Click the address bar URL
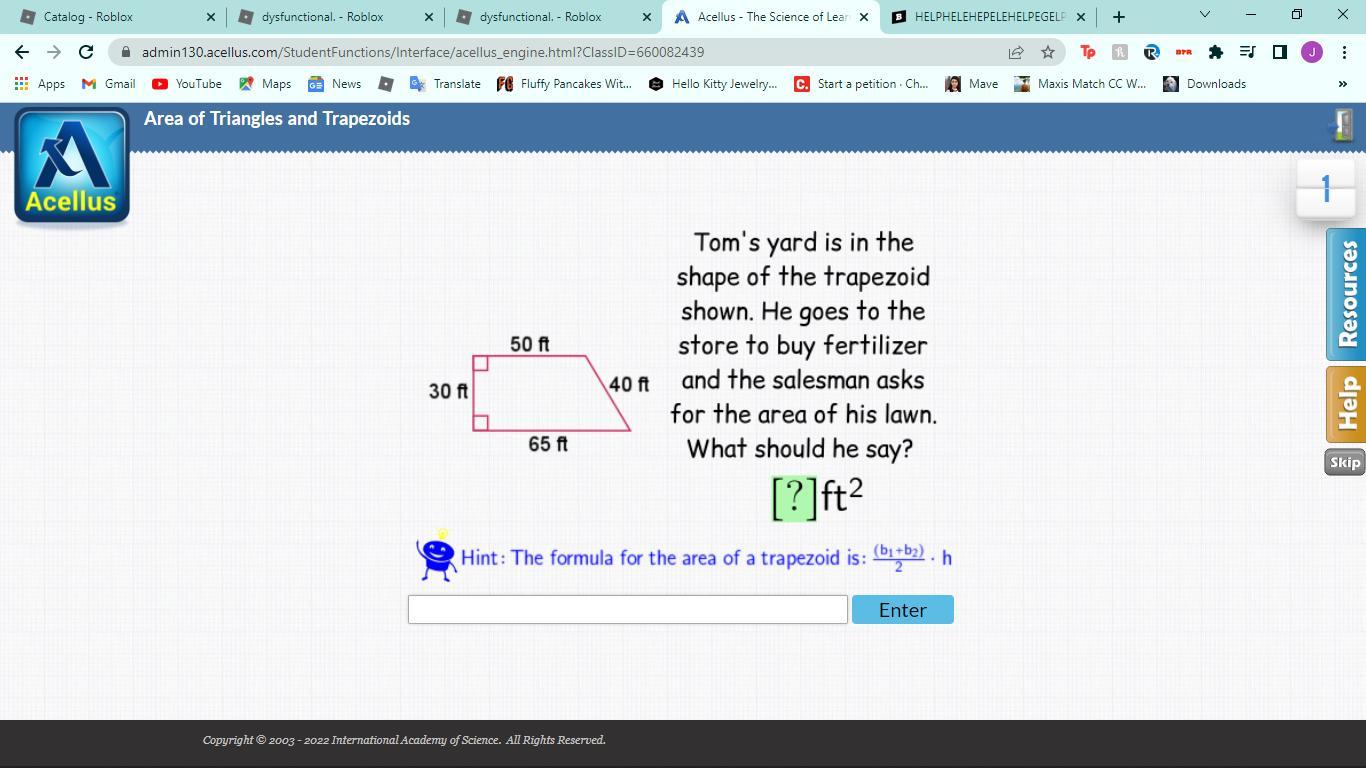 [x=423, y=52]
